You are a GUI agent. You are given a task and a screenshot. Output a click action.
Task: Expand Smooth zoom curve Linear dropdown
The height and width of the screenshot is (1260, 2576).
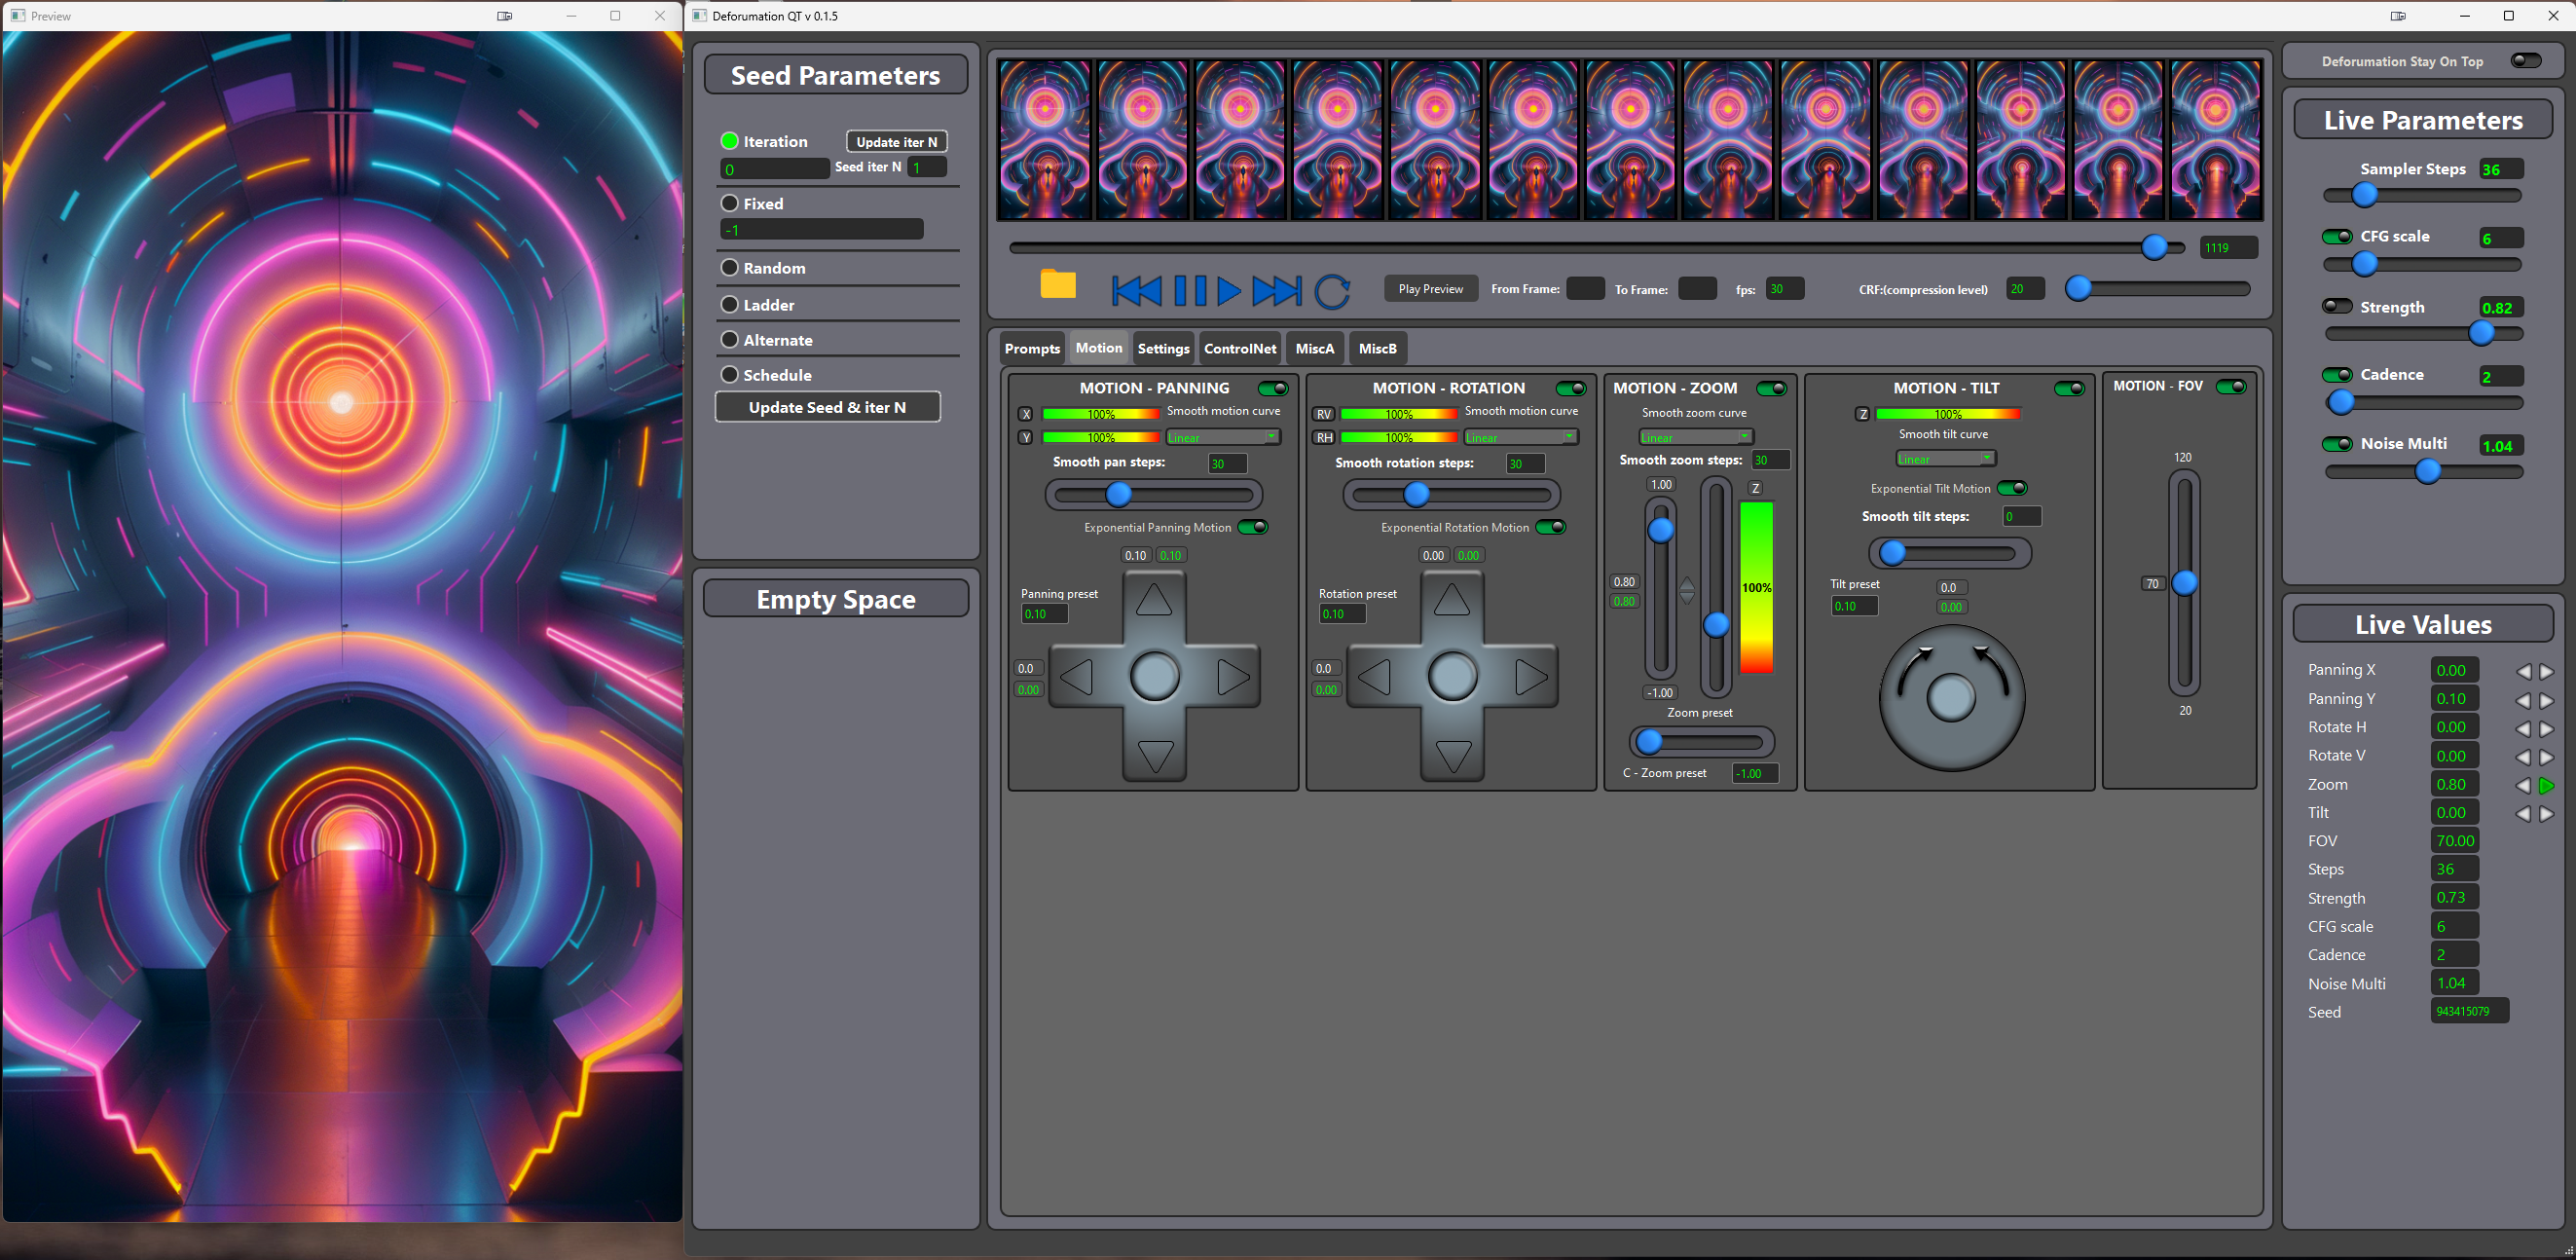point(1696,437)
